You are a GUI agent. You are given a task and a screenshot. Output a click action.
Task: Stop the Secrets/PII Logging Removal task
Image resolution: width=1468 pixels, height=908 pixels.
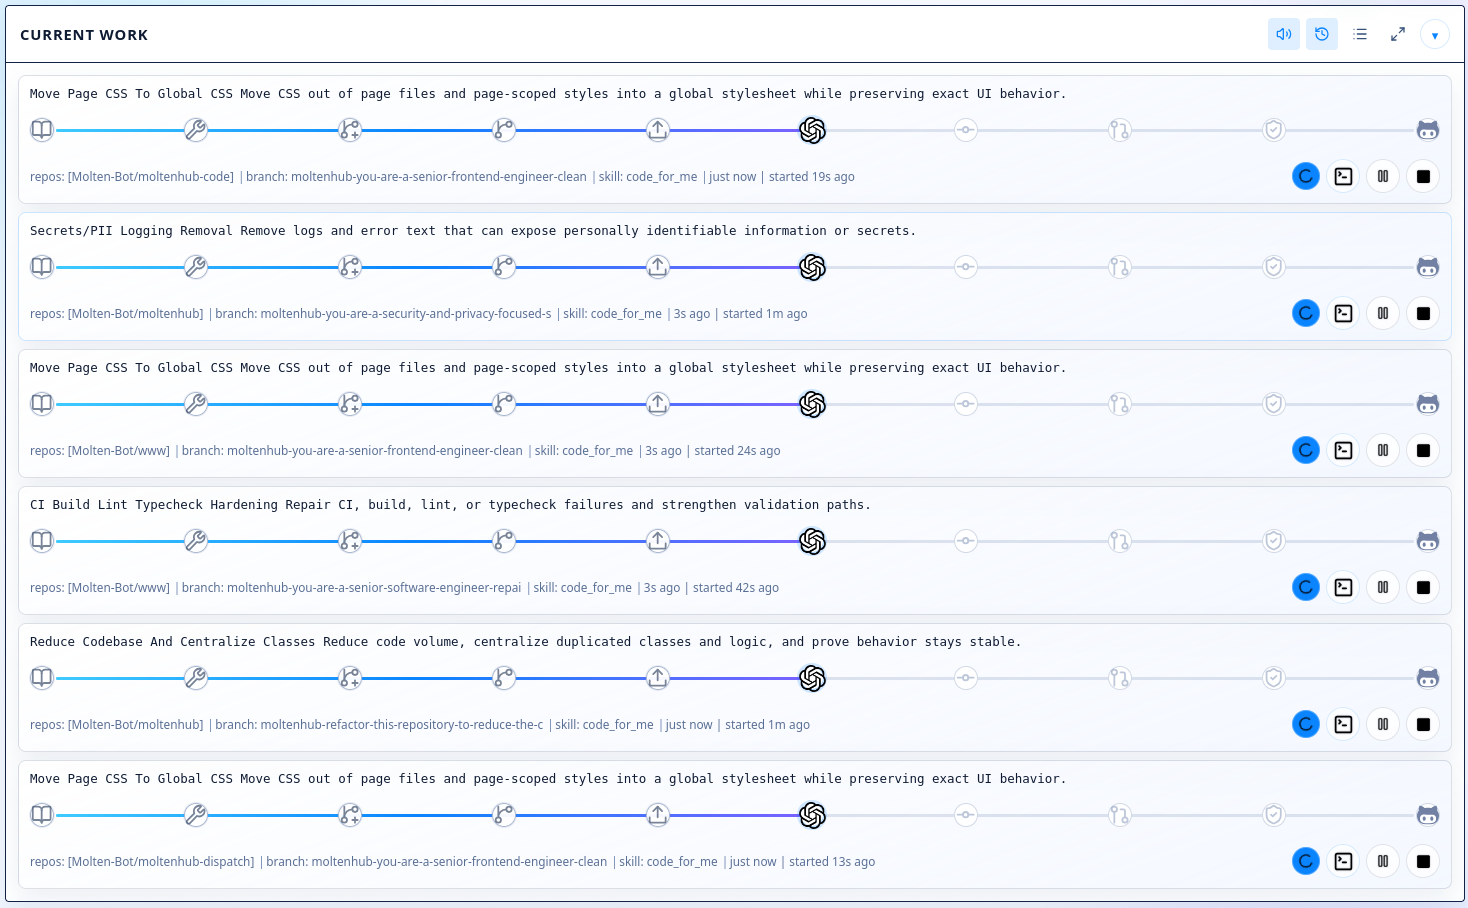[x=1423, y=313]
